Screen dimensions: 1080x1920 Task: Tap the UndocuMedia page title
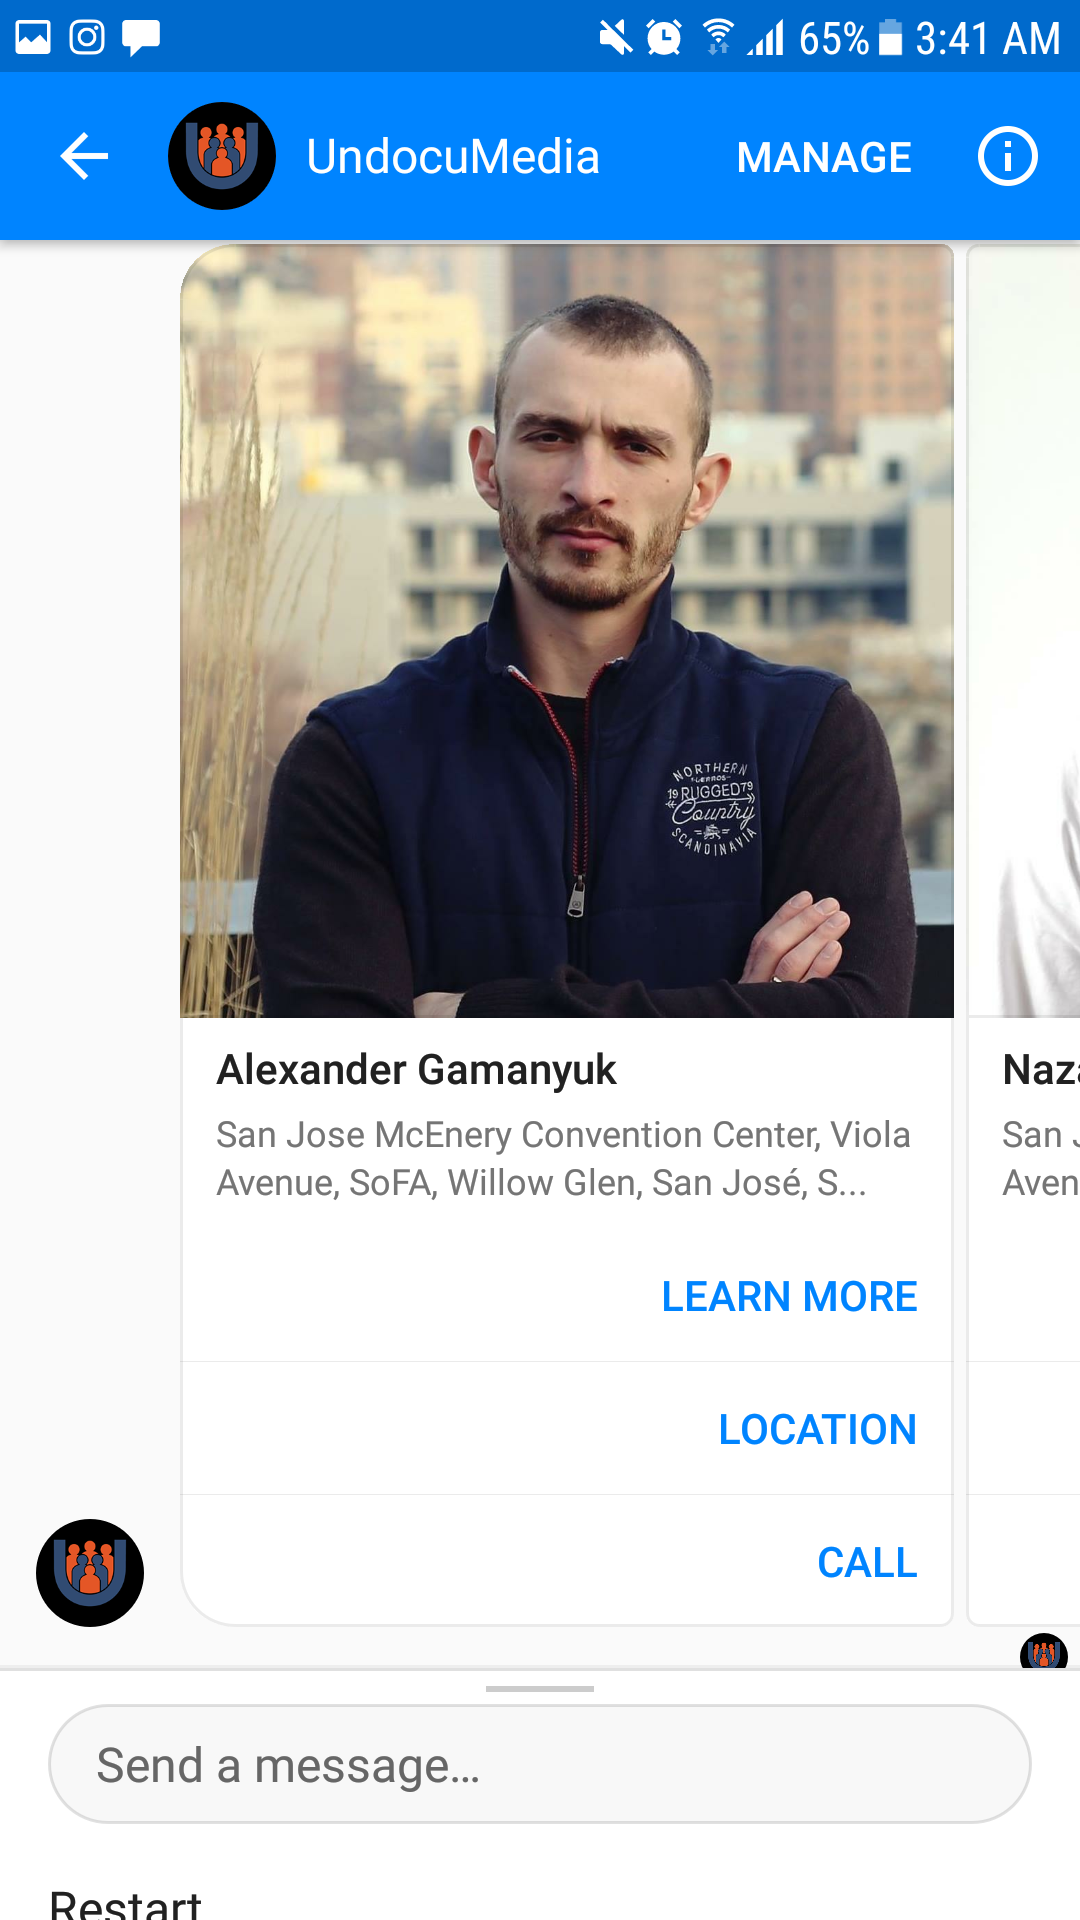pos(453,157)
